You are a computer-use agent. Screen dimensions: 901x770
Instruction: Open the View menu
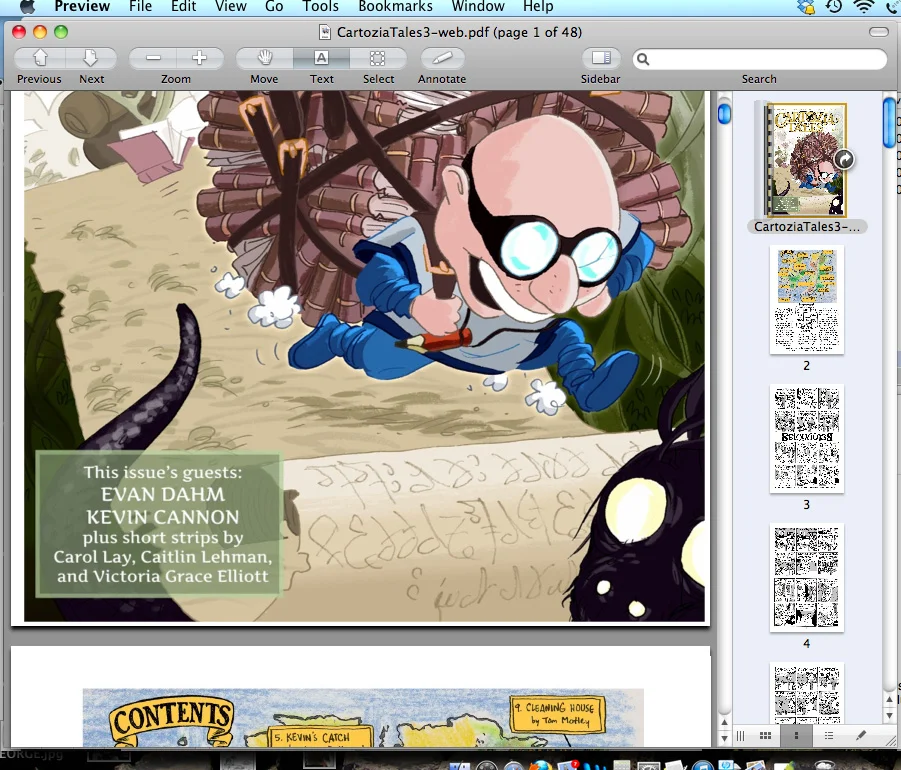[x=230, y=6]
